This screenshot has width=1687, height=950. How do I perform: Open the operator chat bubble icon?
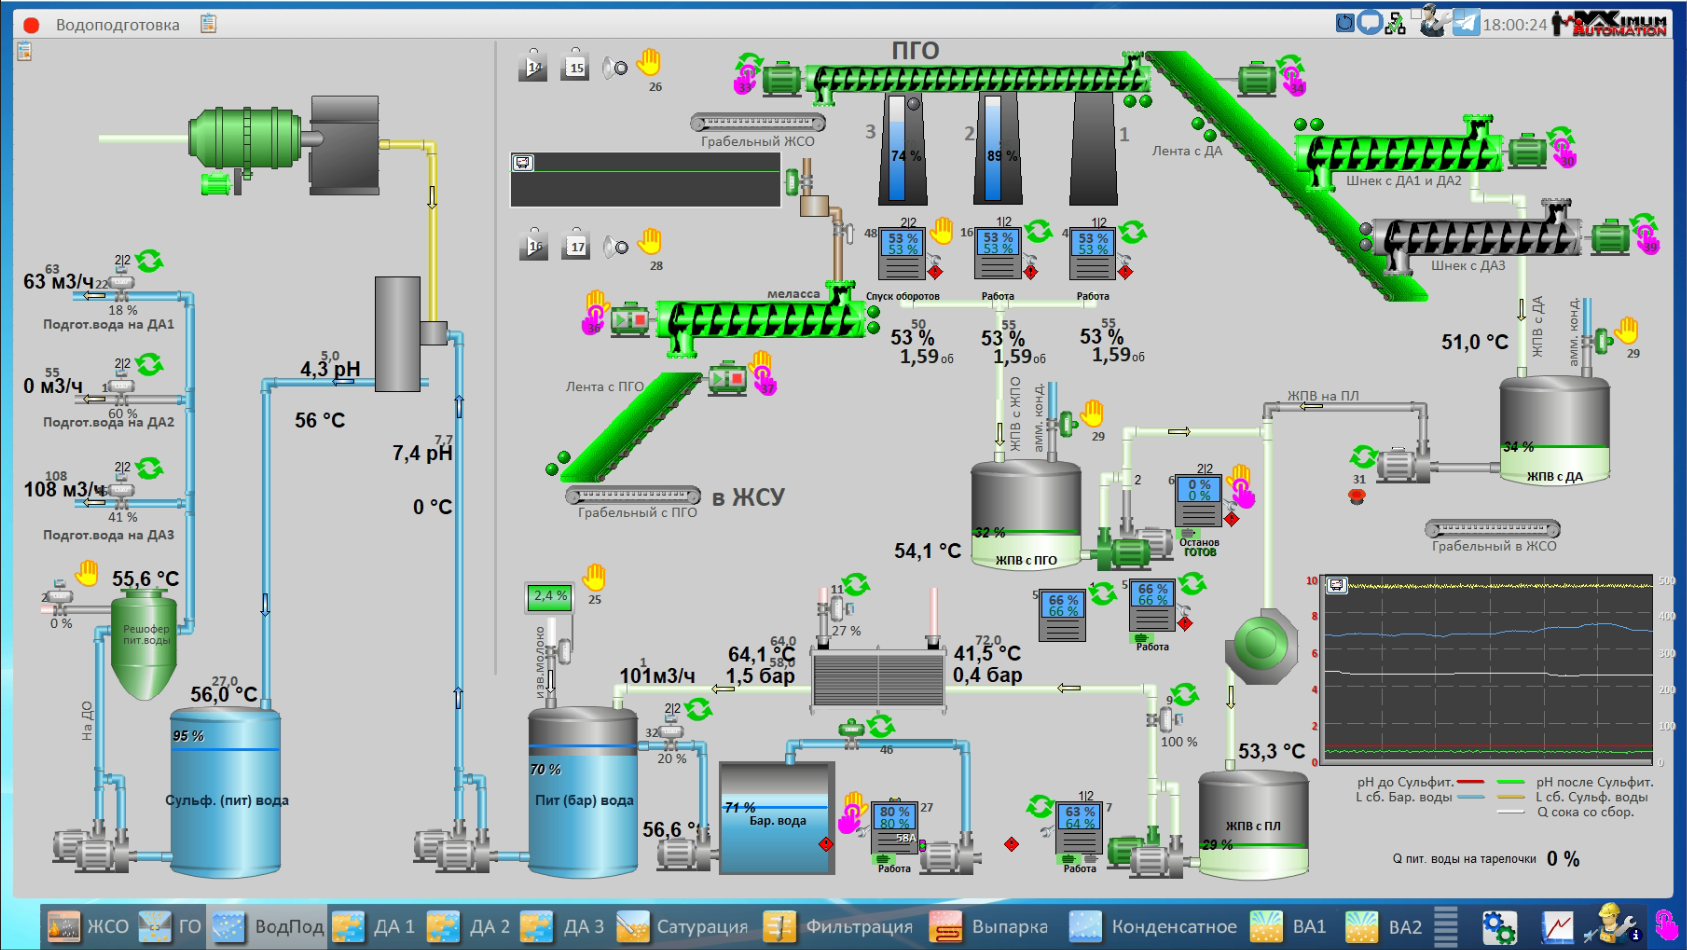coord(1370,22)
